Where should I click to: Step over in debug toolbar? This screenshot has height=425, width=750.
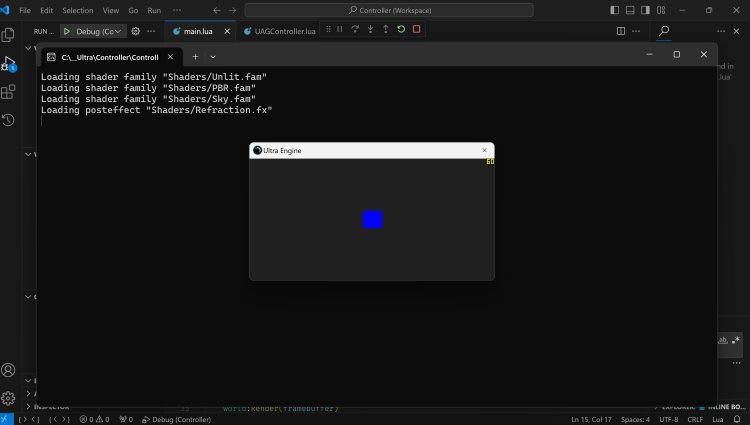355,30
